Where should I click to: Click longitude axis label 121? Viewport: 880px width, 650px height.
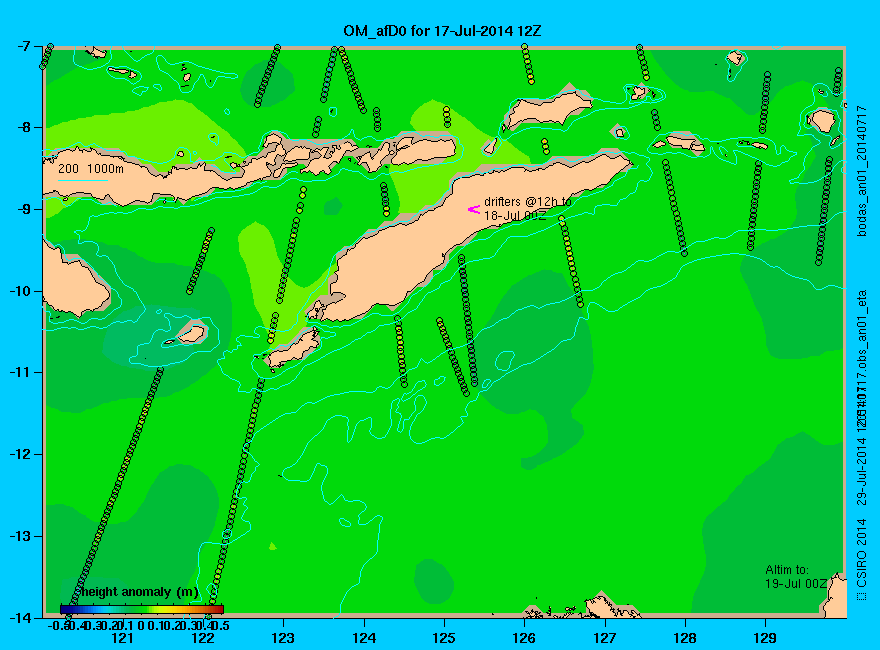122,638
